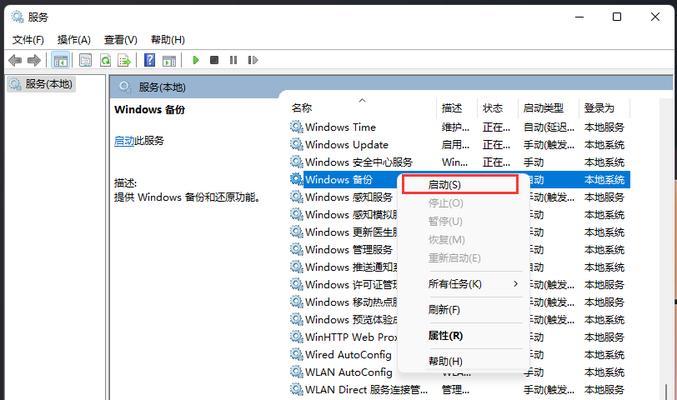Click the gear icon of WinHTTP Web Proxy
Image resolution: width=677 pixels, height=400 pixels.
[x=297, y=337]
